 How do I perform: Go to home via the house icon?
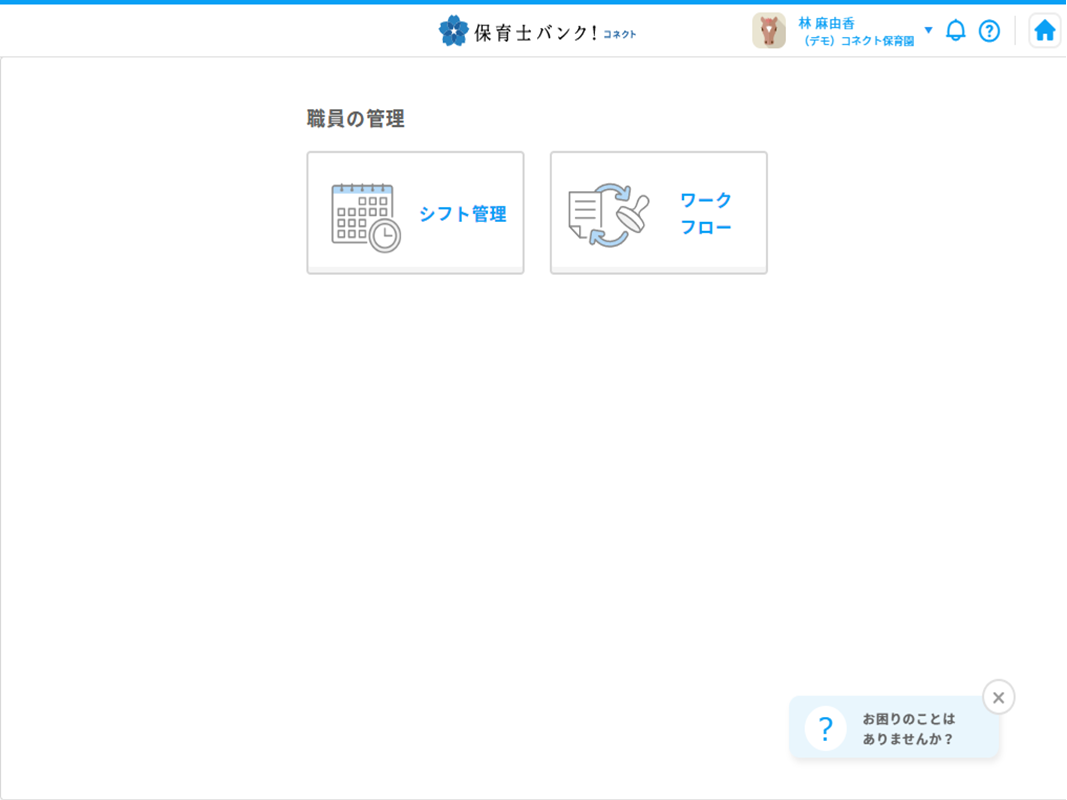click(x=1044, y=31)
